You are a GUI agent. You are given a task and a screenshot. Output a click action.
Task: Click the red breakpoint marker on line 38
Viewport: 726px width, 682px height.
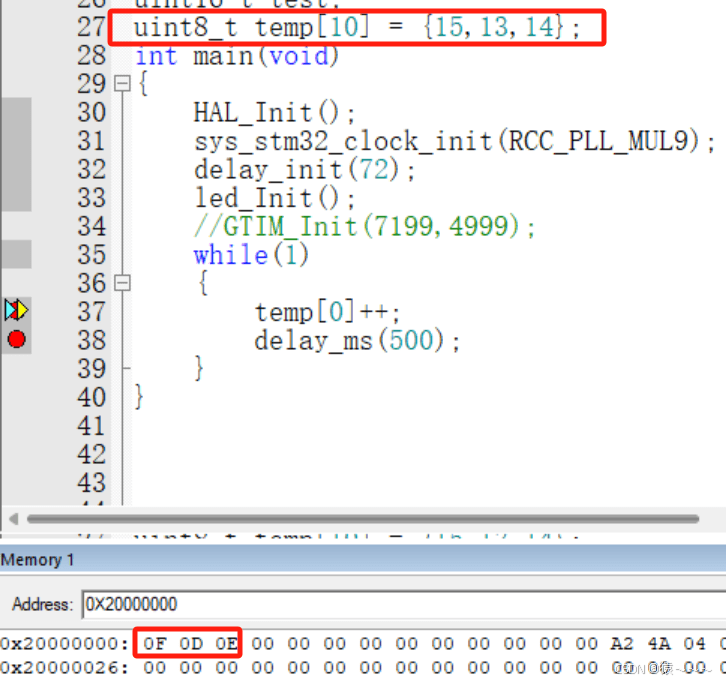tap(16, 340)
